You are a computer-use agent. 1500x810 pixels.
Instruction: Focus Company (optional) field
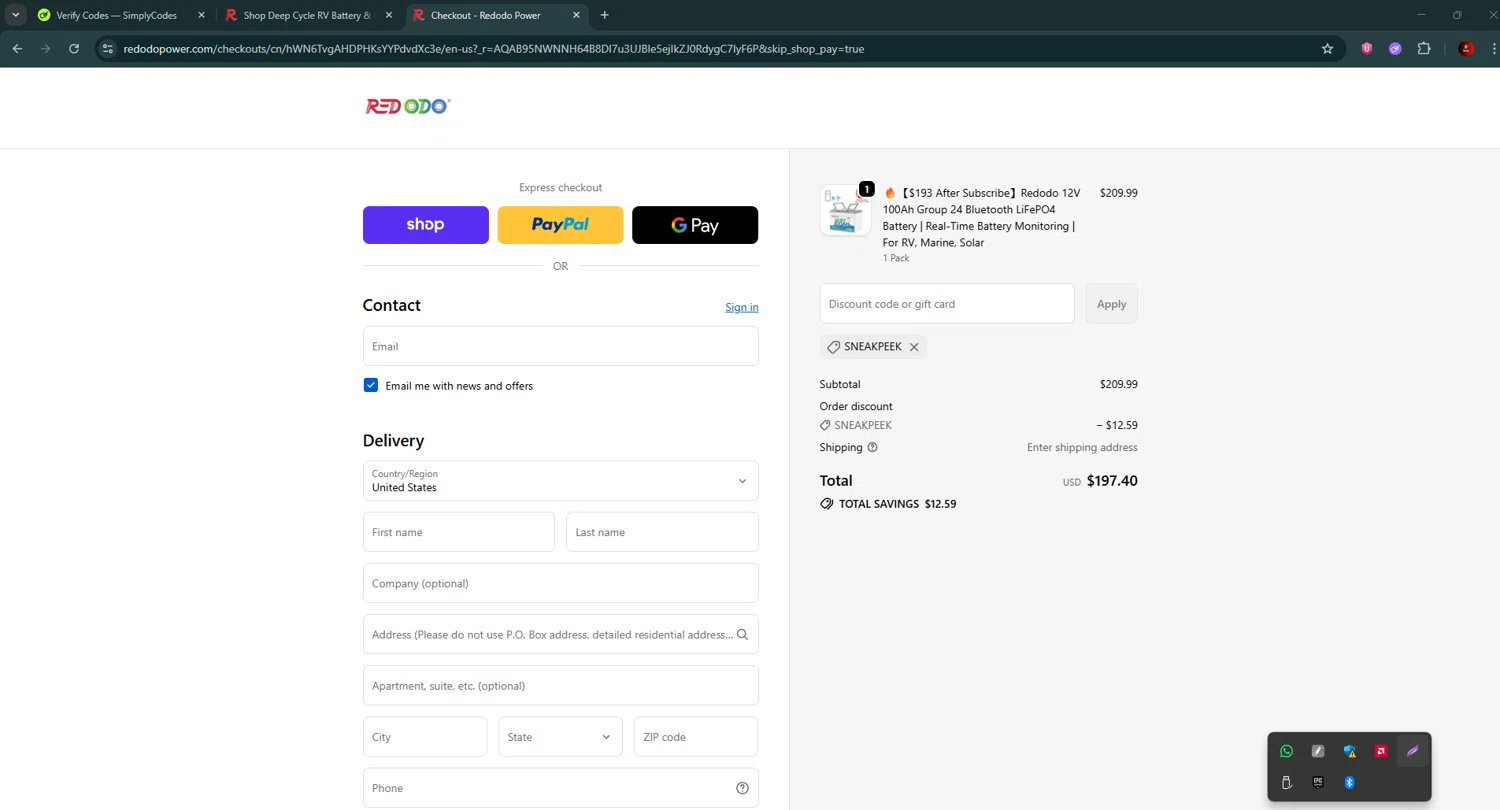pos(560,583)
